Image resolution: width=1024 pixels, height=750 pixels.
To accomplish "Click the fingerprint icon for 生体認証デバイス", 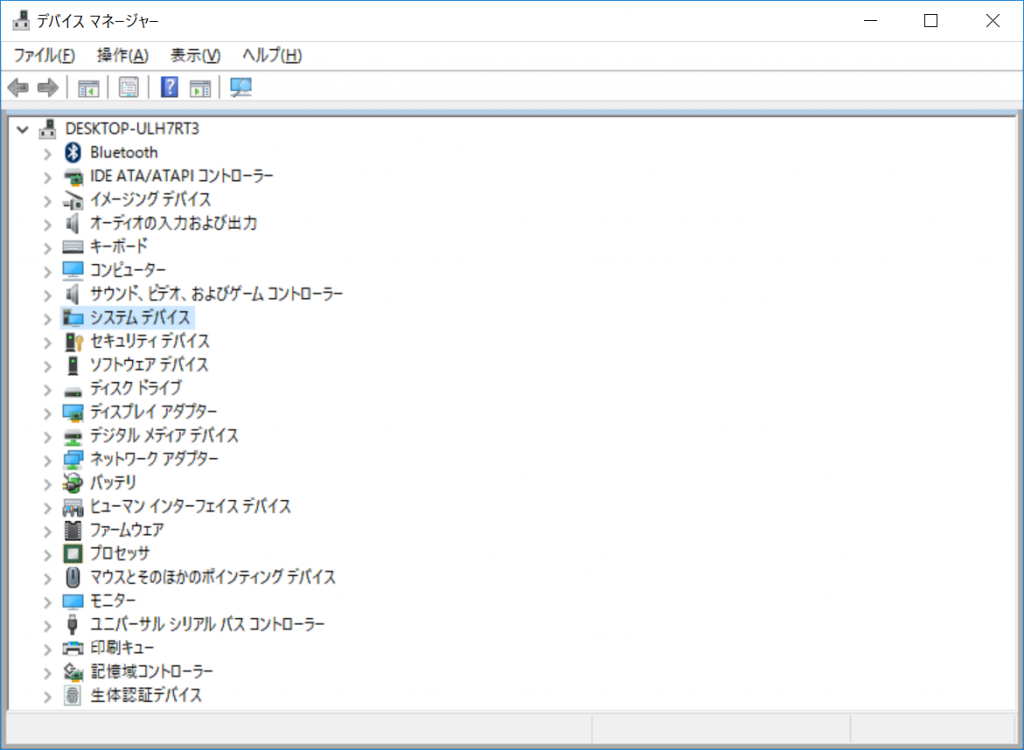I will pos(72,695).
